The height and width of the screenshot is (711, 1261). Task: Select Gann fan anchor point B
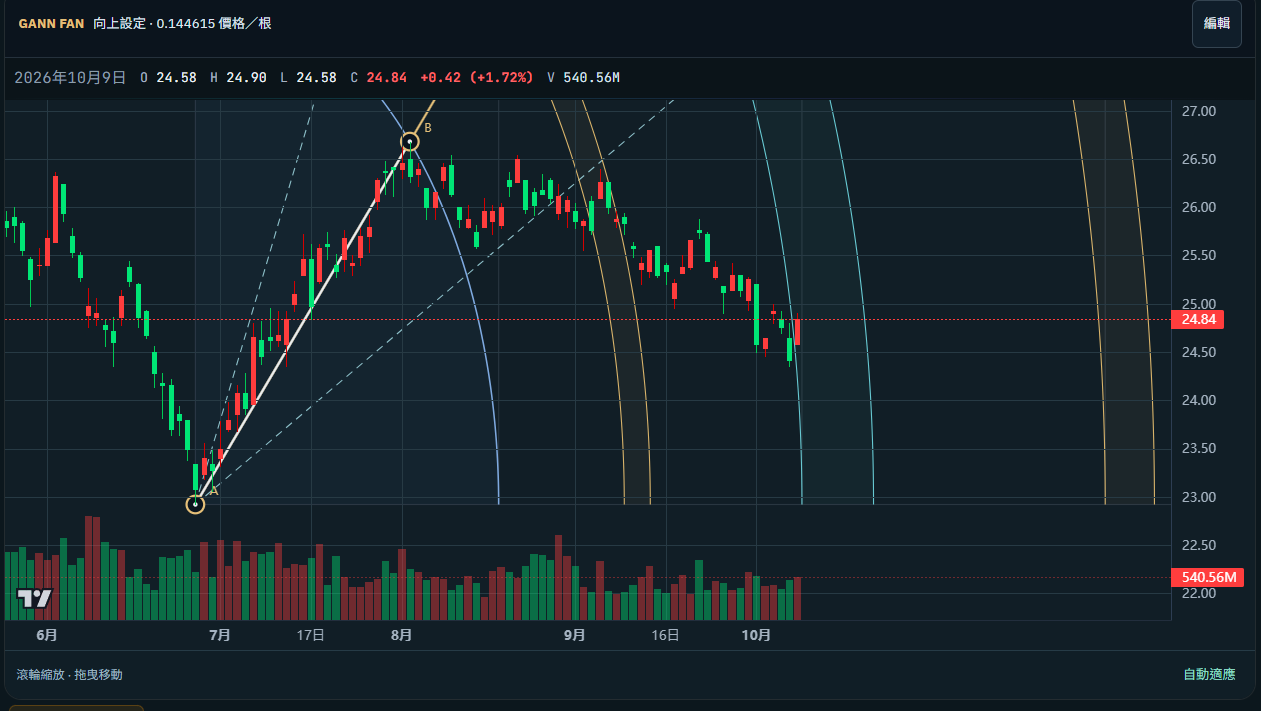point(409,141)
